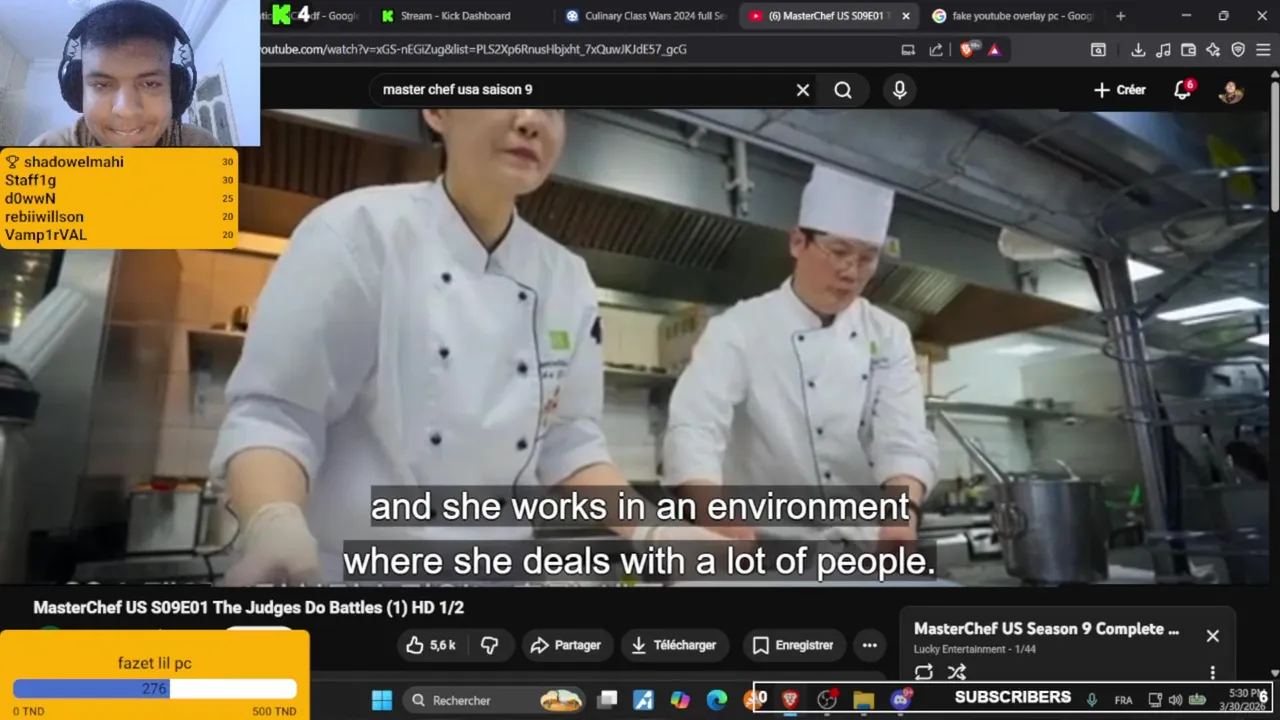This screenshot has height=720, width=1280.
Task: Switch to Stream - Kick Dashboard tab
Action: 455,16
